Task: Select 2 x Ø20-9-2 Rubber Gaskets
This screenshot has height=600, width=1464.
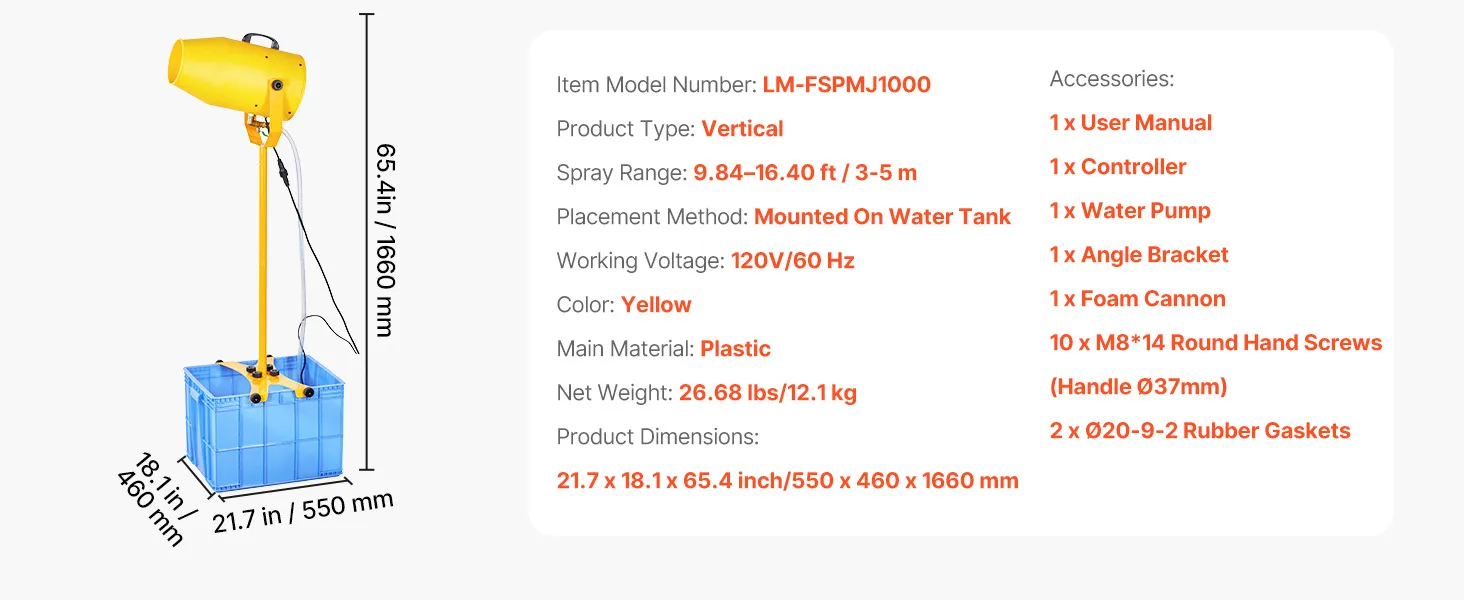Action: pyautogui.click(x=1199, y=431)
